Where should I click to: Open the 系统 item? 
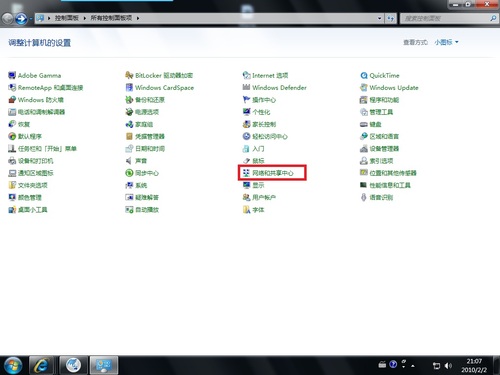136,185
